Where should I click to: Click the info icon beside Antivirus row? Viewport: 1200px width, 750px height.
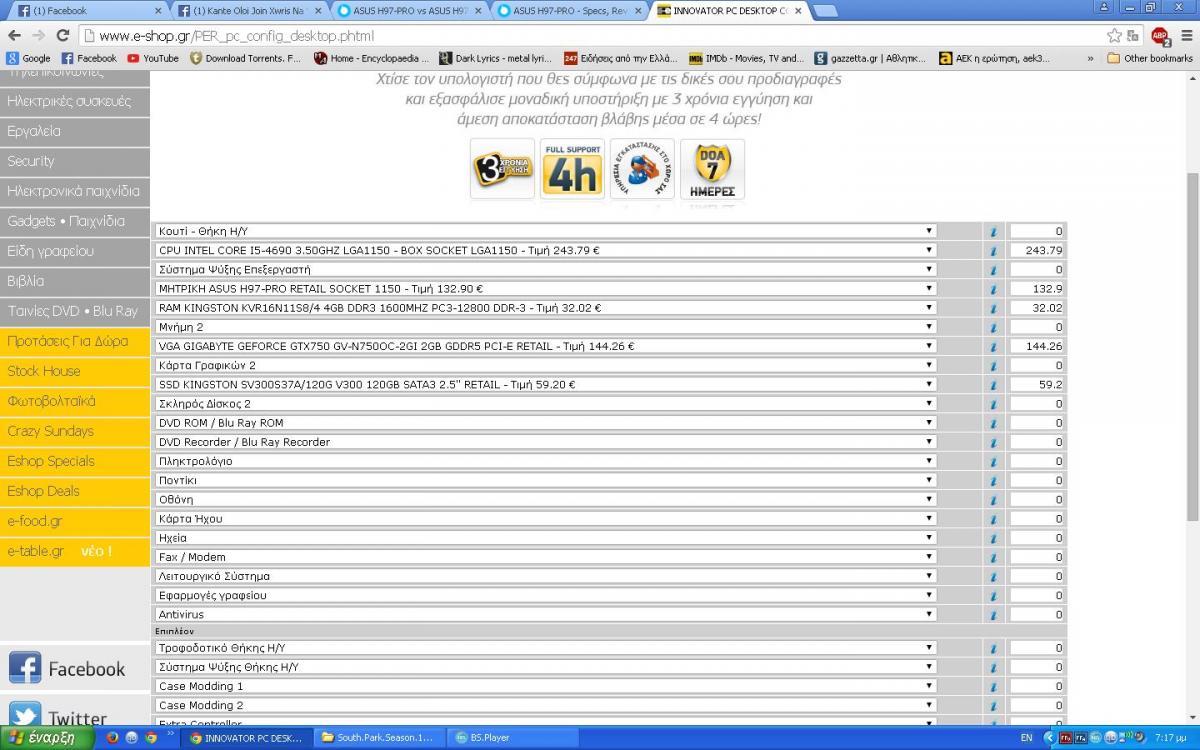point(993,614)
